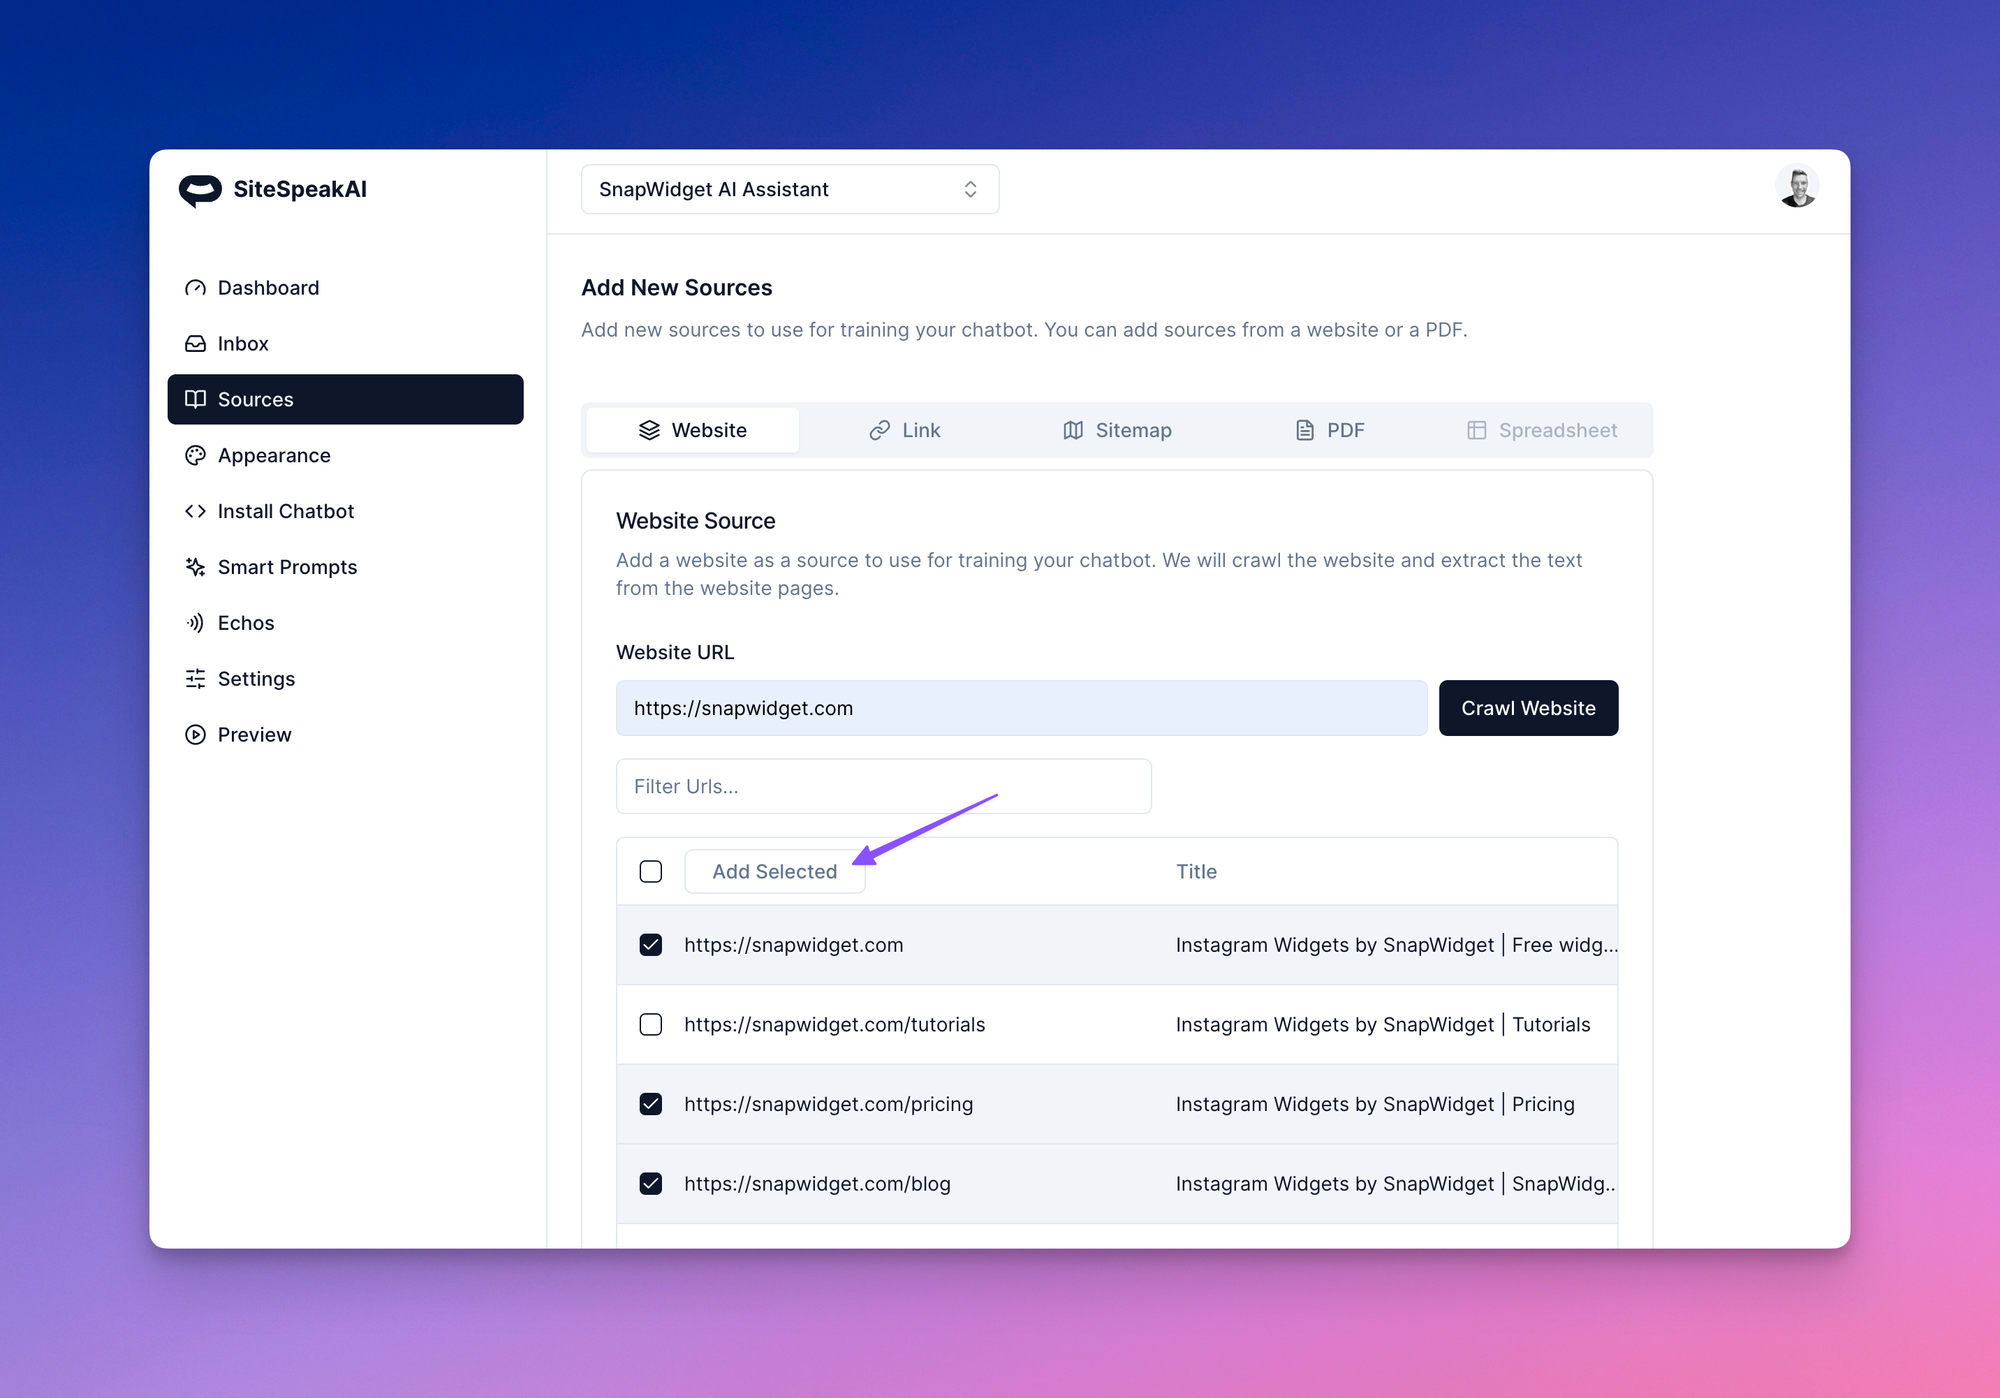Click the Add Selected button
2000x1398 pixels.
tap(774, 872)
